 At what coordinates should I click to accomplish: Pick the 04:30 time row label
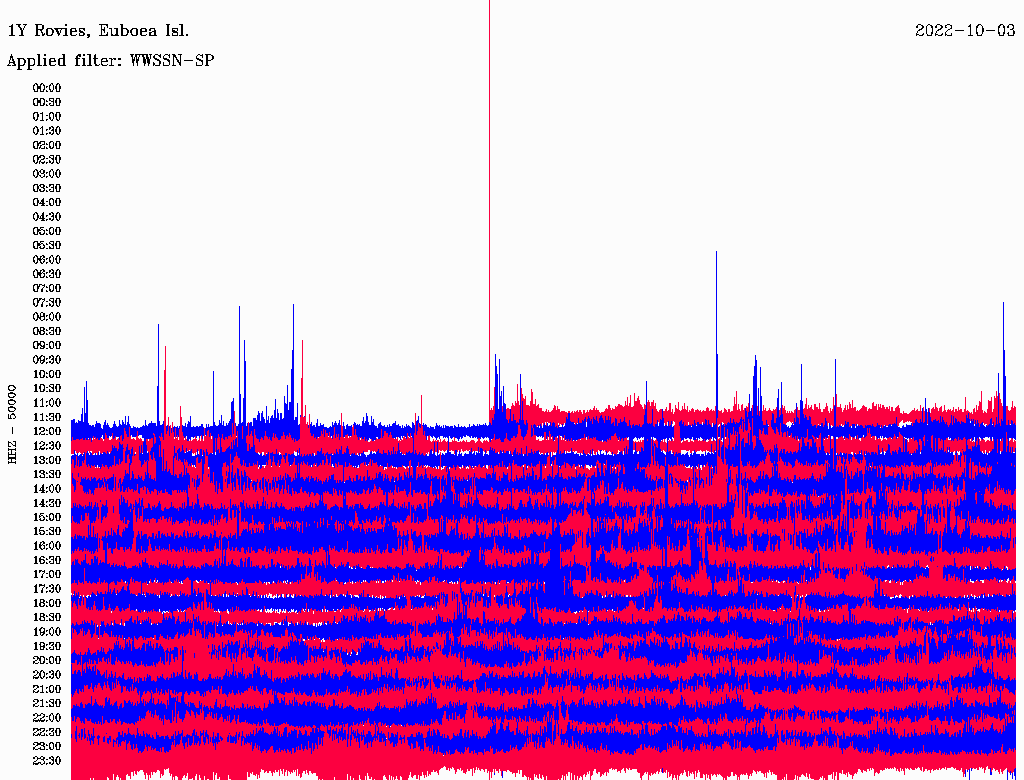click(47, 217)
